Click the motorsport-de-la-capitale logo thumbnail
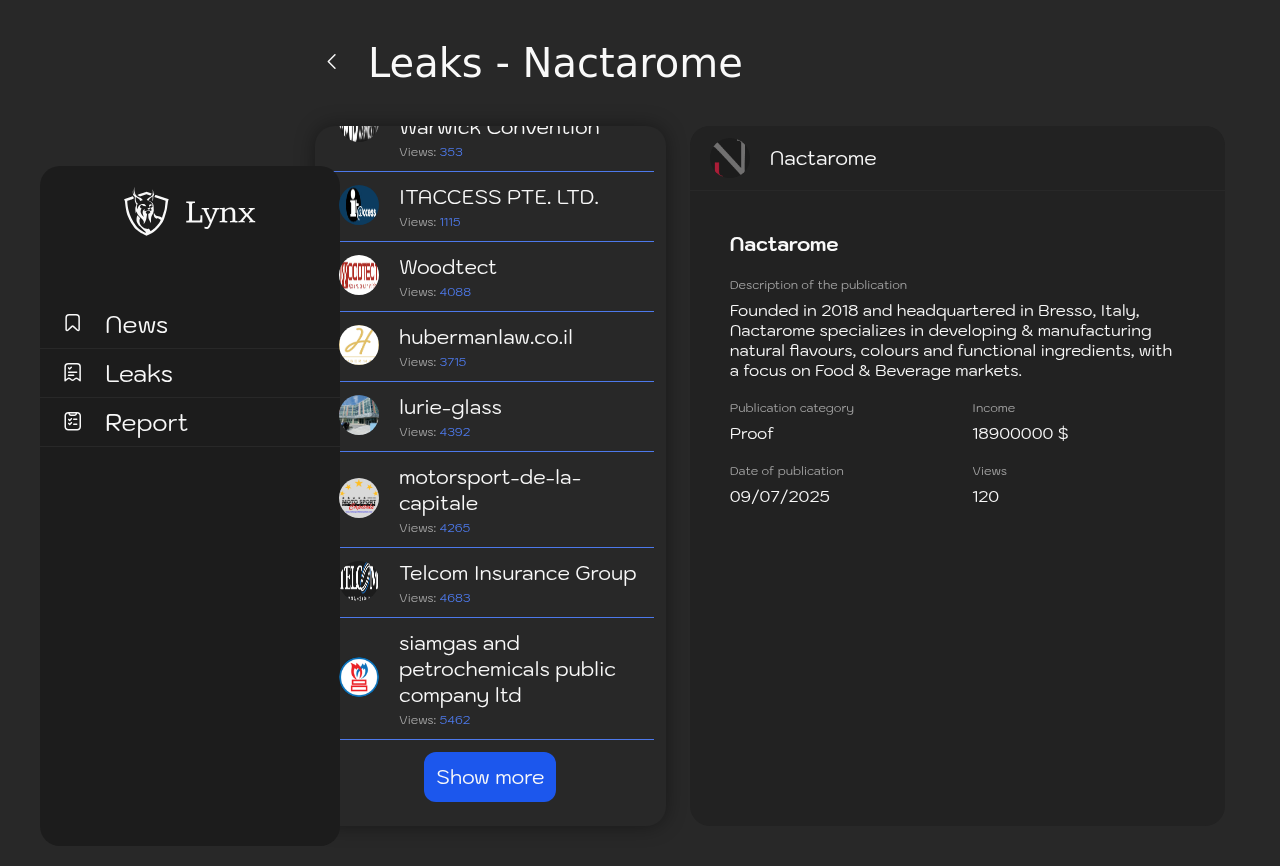1280x866 pixels. click(359, 498)
